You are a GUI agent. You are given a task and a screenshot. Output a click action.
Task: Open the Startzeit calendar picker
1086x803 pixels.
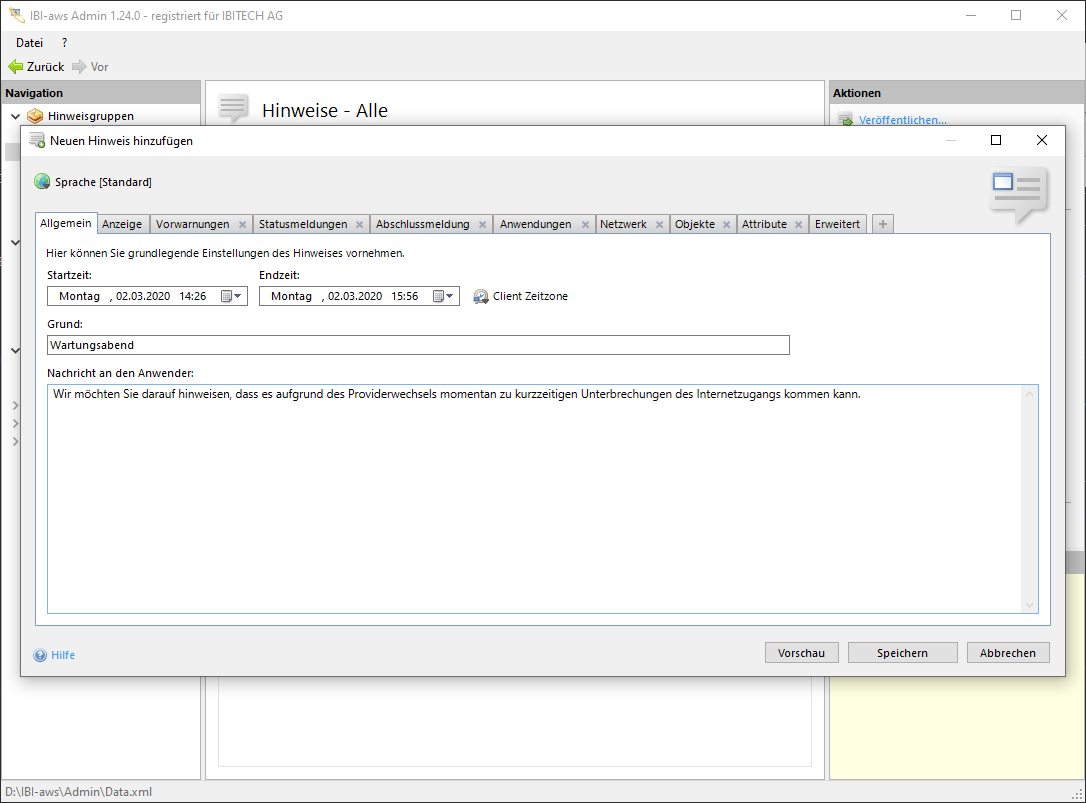click(x=231, y=296)
